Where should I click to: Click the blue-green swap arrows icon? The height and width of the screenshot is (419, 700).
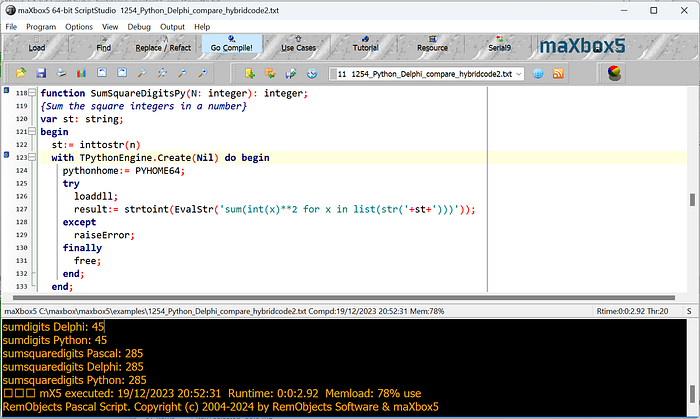click(x=291, y=73)
